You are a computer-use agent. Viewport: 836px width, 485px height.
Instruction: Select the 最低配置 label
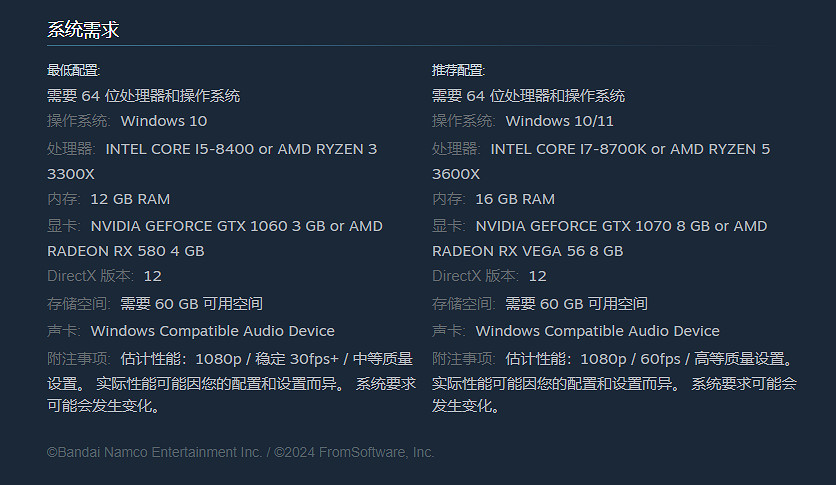[x=73, y=70]
